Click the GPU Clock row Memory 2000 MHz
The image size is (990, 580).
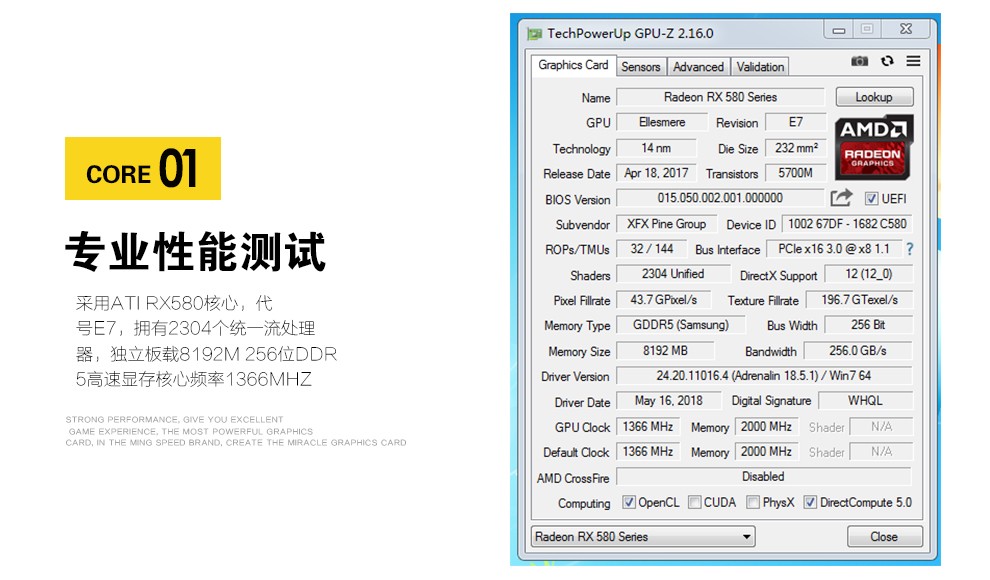tap(766, 427)
